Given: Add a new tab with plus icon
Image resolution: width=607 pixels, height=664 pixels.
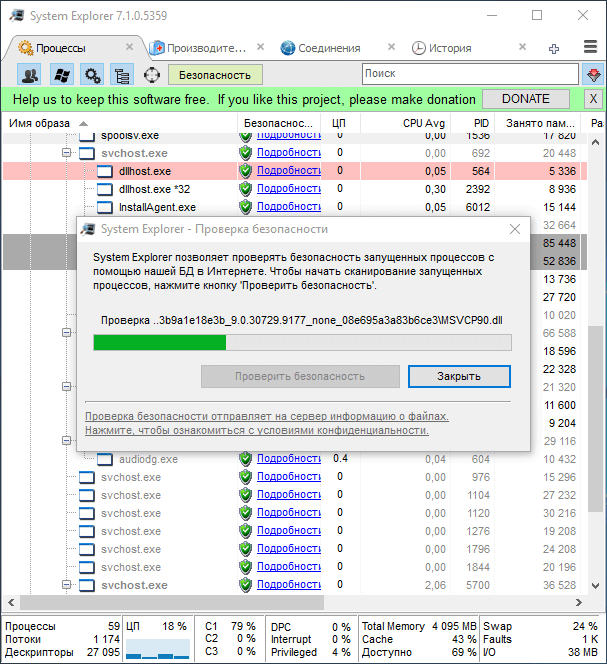Looking at the screenshot, I should 554,48.
